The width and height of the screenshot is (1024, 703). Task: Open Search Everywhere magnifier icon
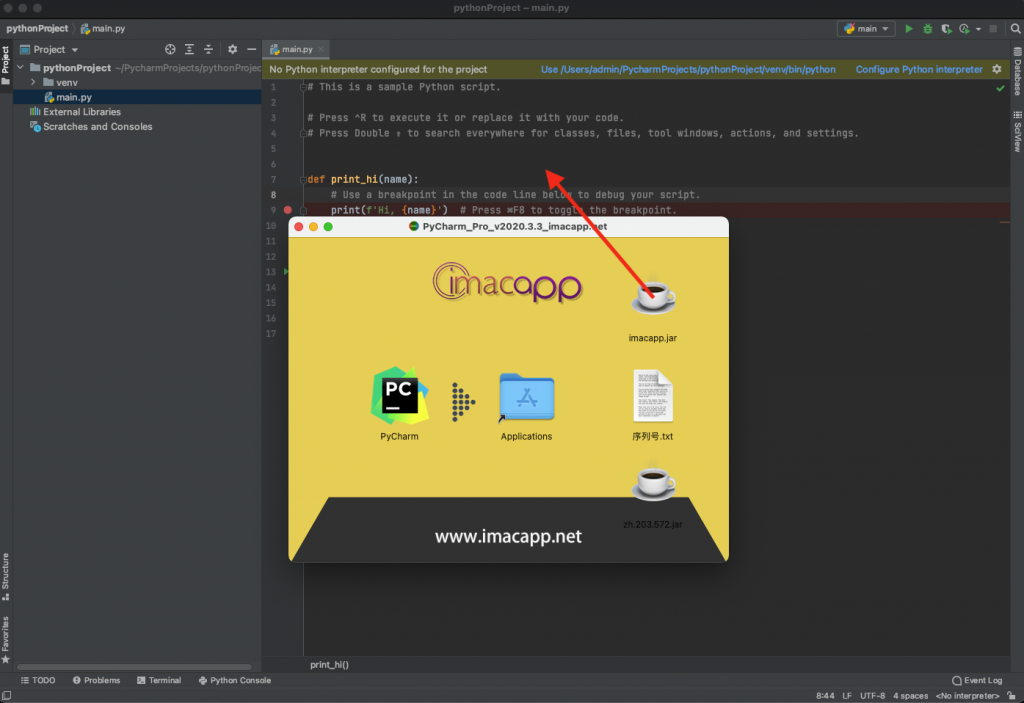1016,29
